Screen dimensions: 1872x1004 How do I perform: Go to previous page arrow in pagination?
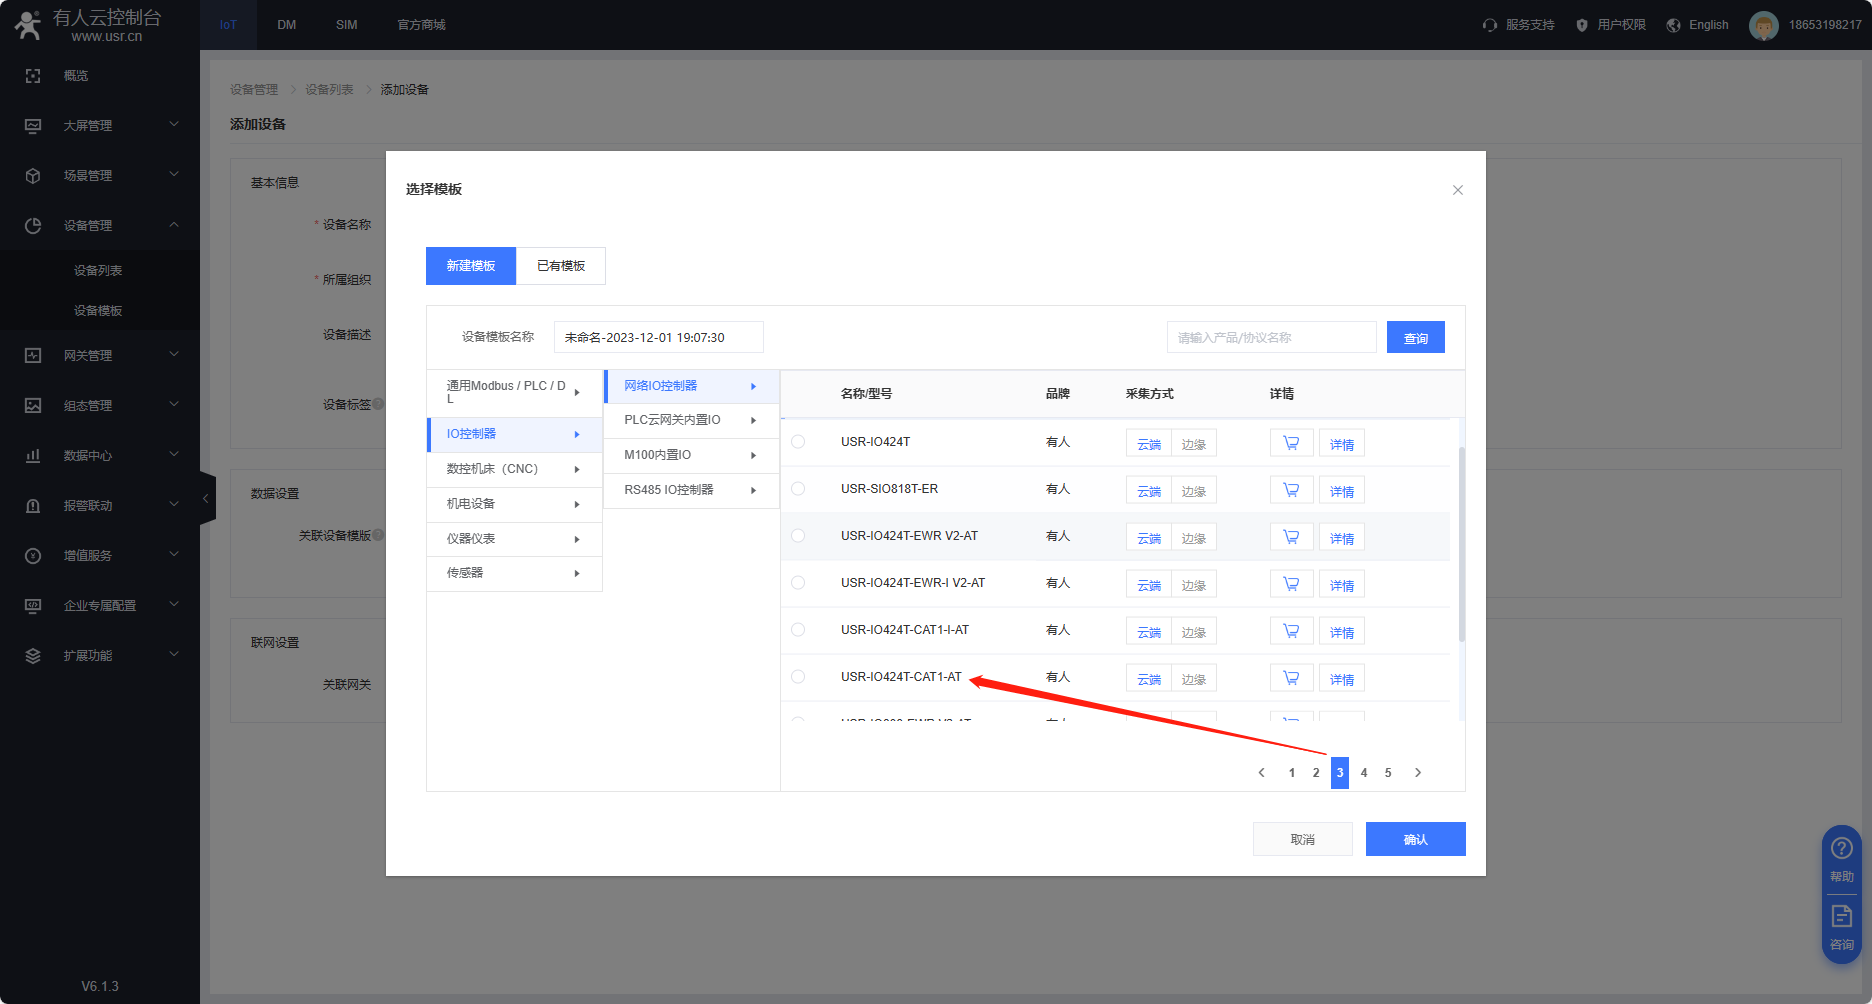tap(1262, 773)
